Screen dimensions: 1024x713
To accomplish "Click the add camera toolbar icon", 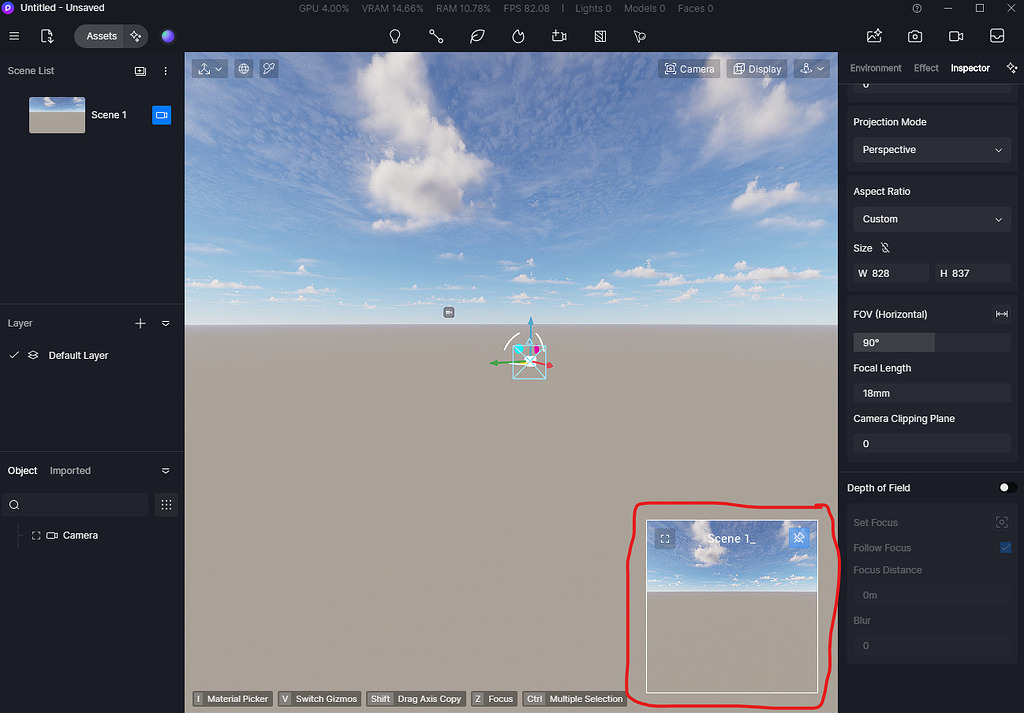I will click(559, 36).
